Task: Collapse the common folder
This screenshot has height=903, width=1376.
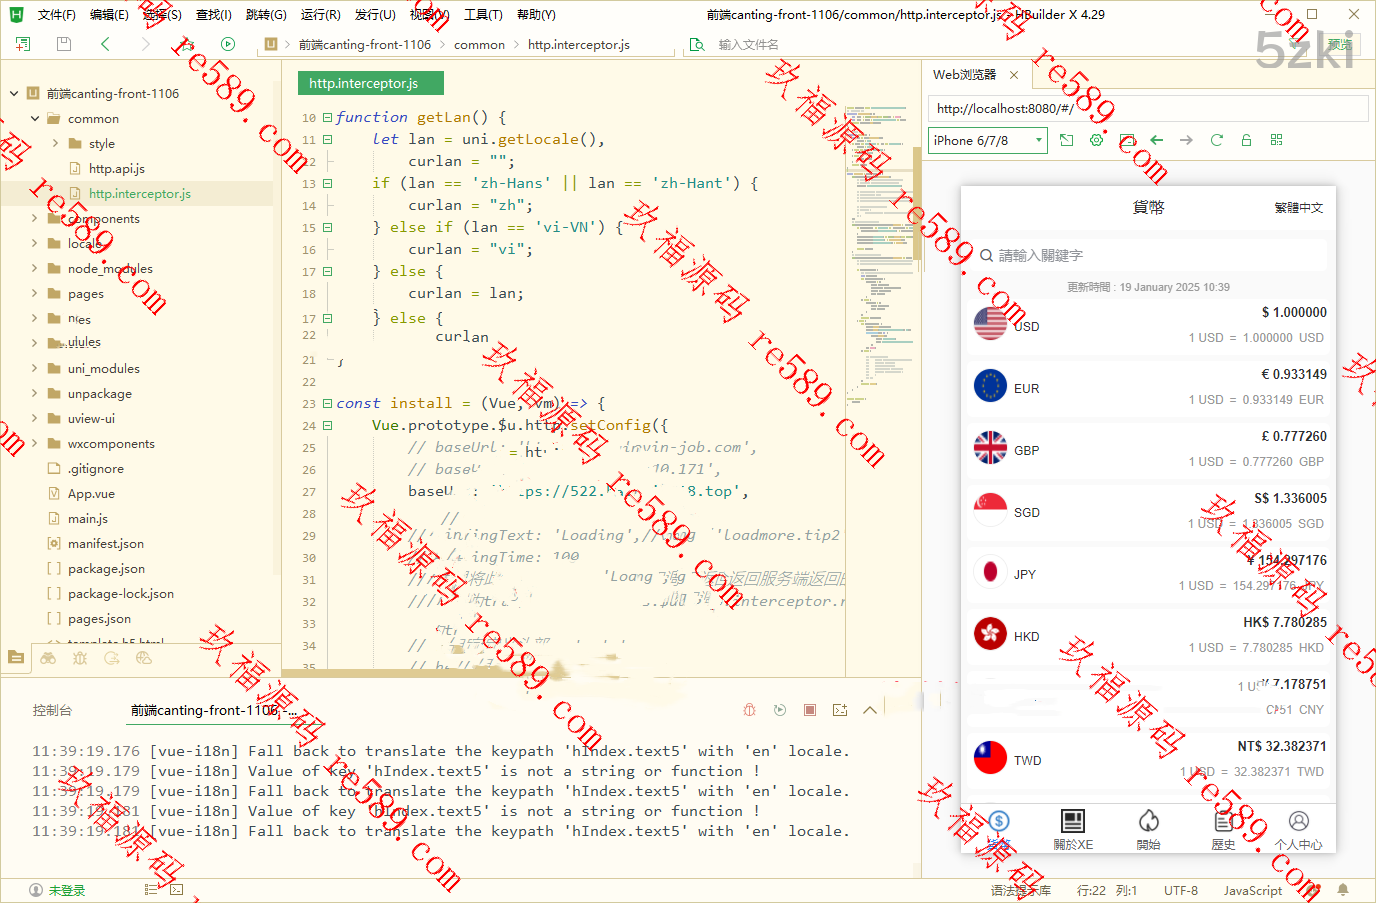Action: pyautogui.click(x=35, y=119)
